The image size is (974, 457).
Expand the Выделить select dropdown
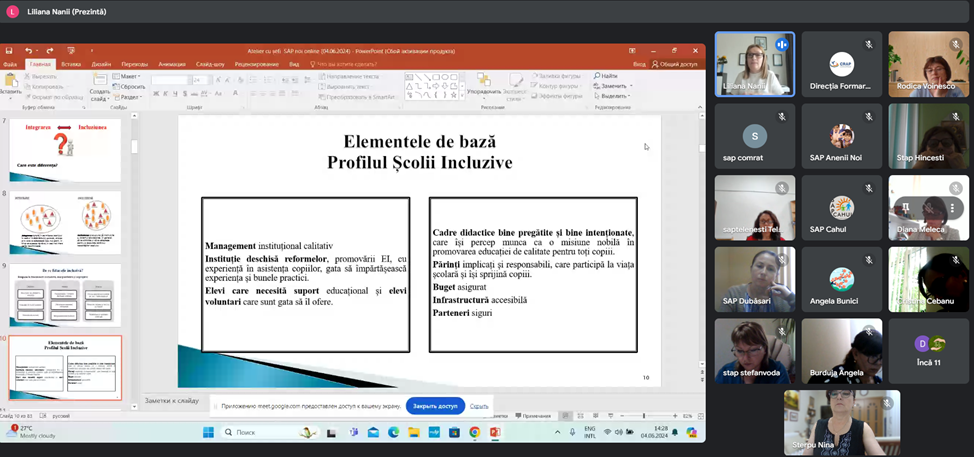(x=612, y=96)
